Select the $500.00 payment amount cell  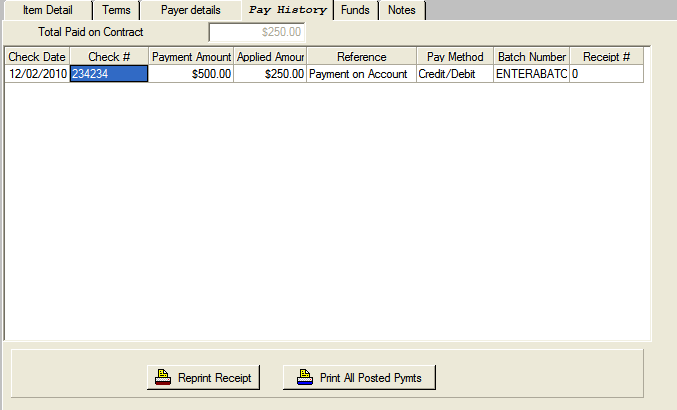click(x=191, y=74)
